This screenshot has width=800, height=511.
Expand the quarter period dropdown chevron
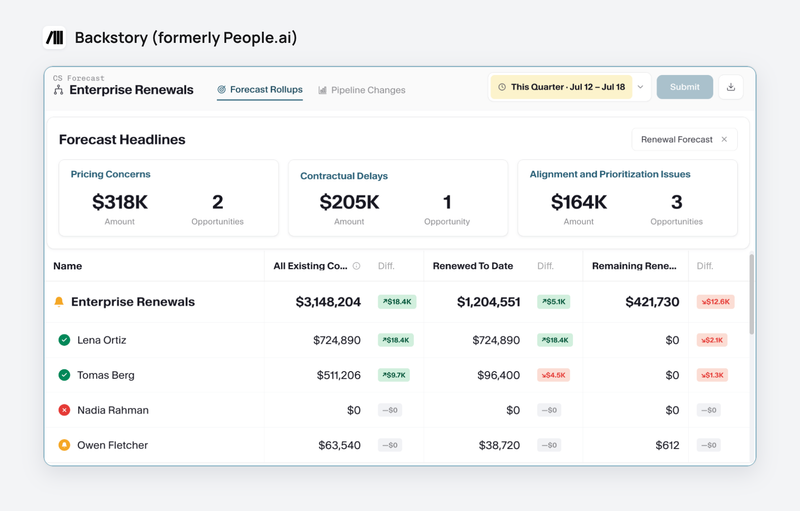640,87
